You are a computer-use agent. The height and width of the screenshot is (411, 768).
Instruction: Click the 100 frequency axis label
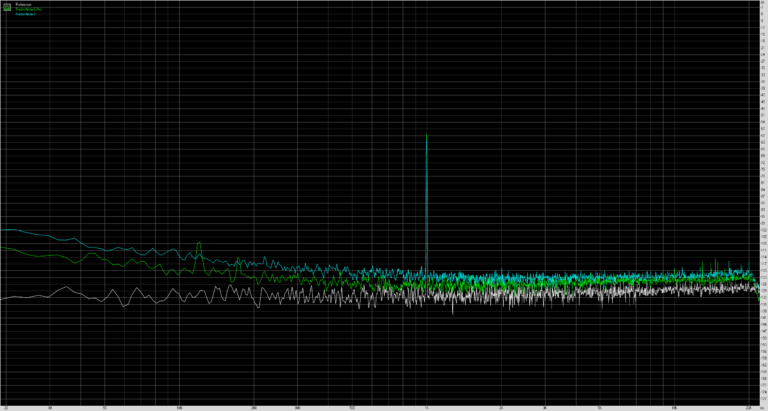179,407
